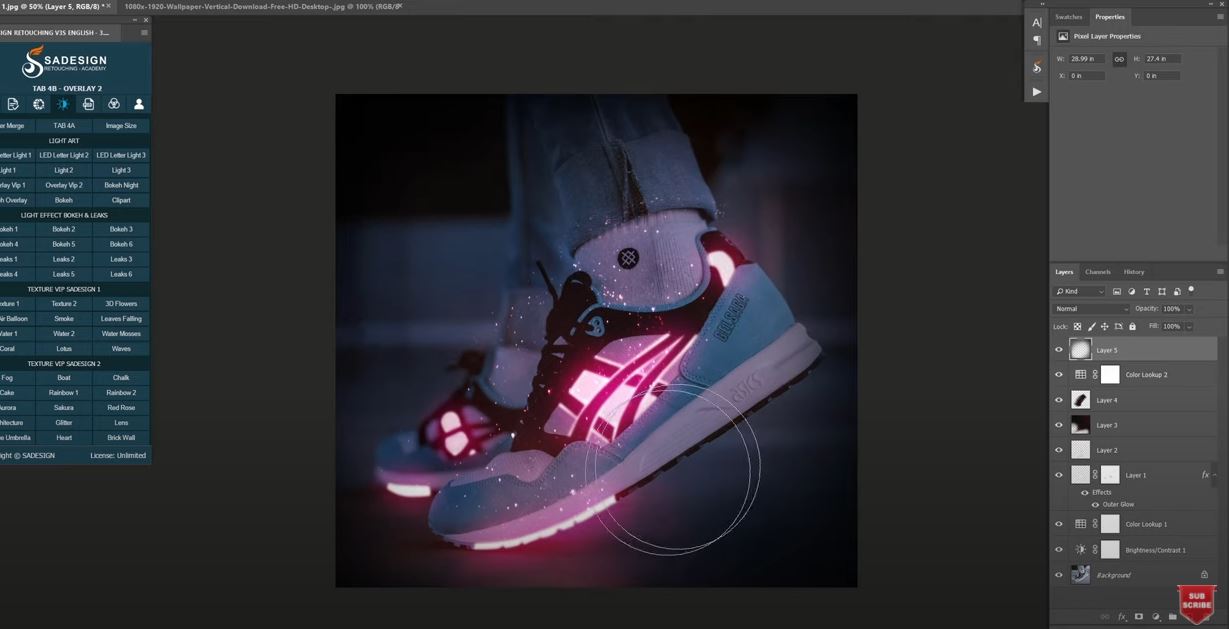This screenshot has height=629, width=1229.
Task: Click the Actions play icon in the side dock
Action: coord(1037,91)
